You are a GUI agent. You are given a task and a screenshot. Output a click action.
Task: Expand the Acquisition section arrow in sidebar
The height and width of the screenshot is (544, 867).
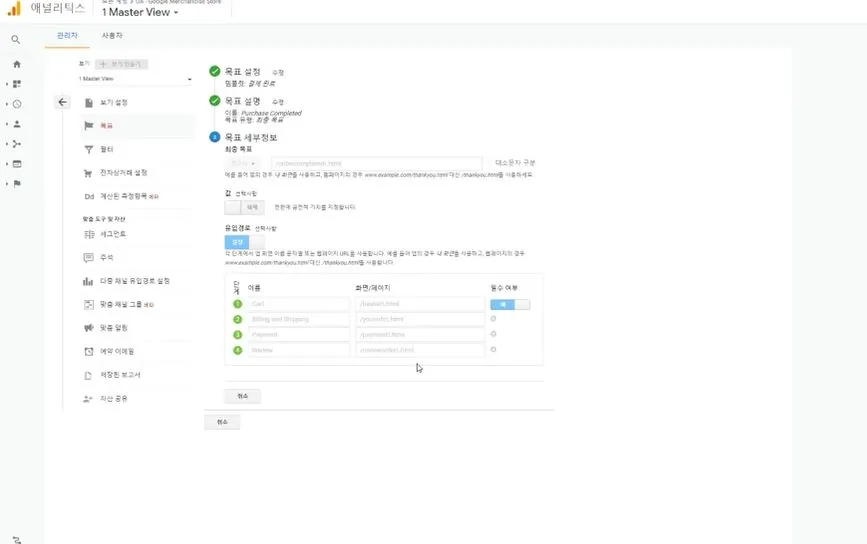coord(7,144)
